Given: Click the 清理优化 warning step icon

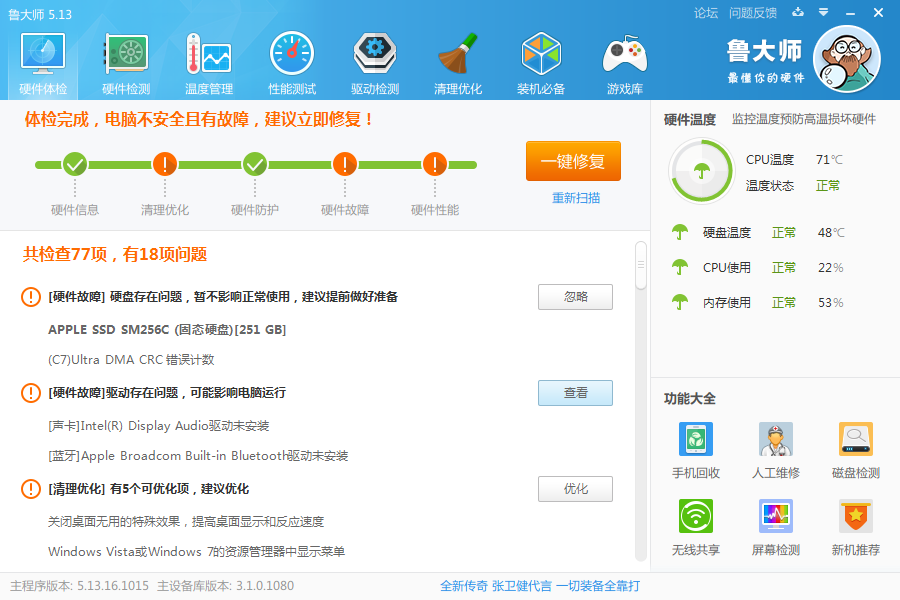Looking at the screenshot, I should coord(165,165).
